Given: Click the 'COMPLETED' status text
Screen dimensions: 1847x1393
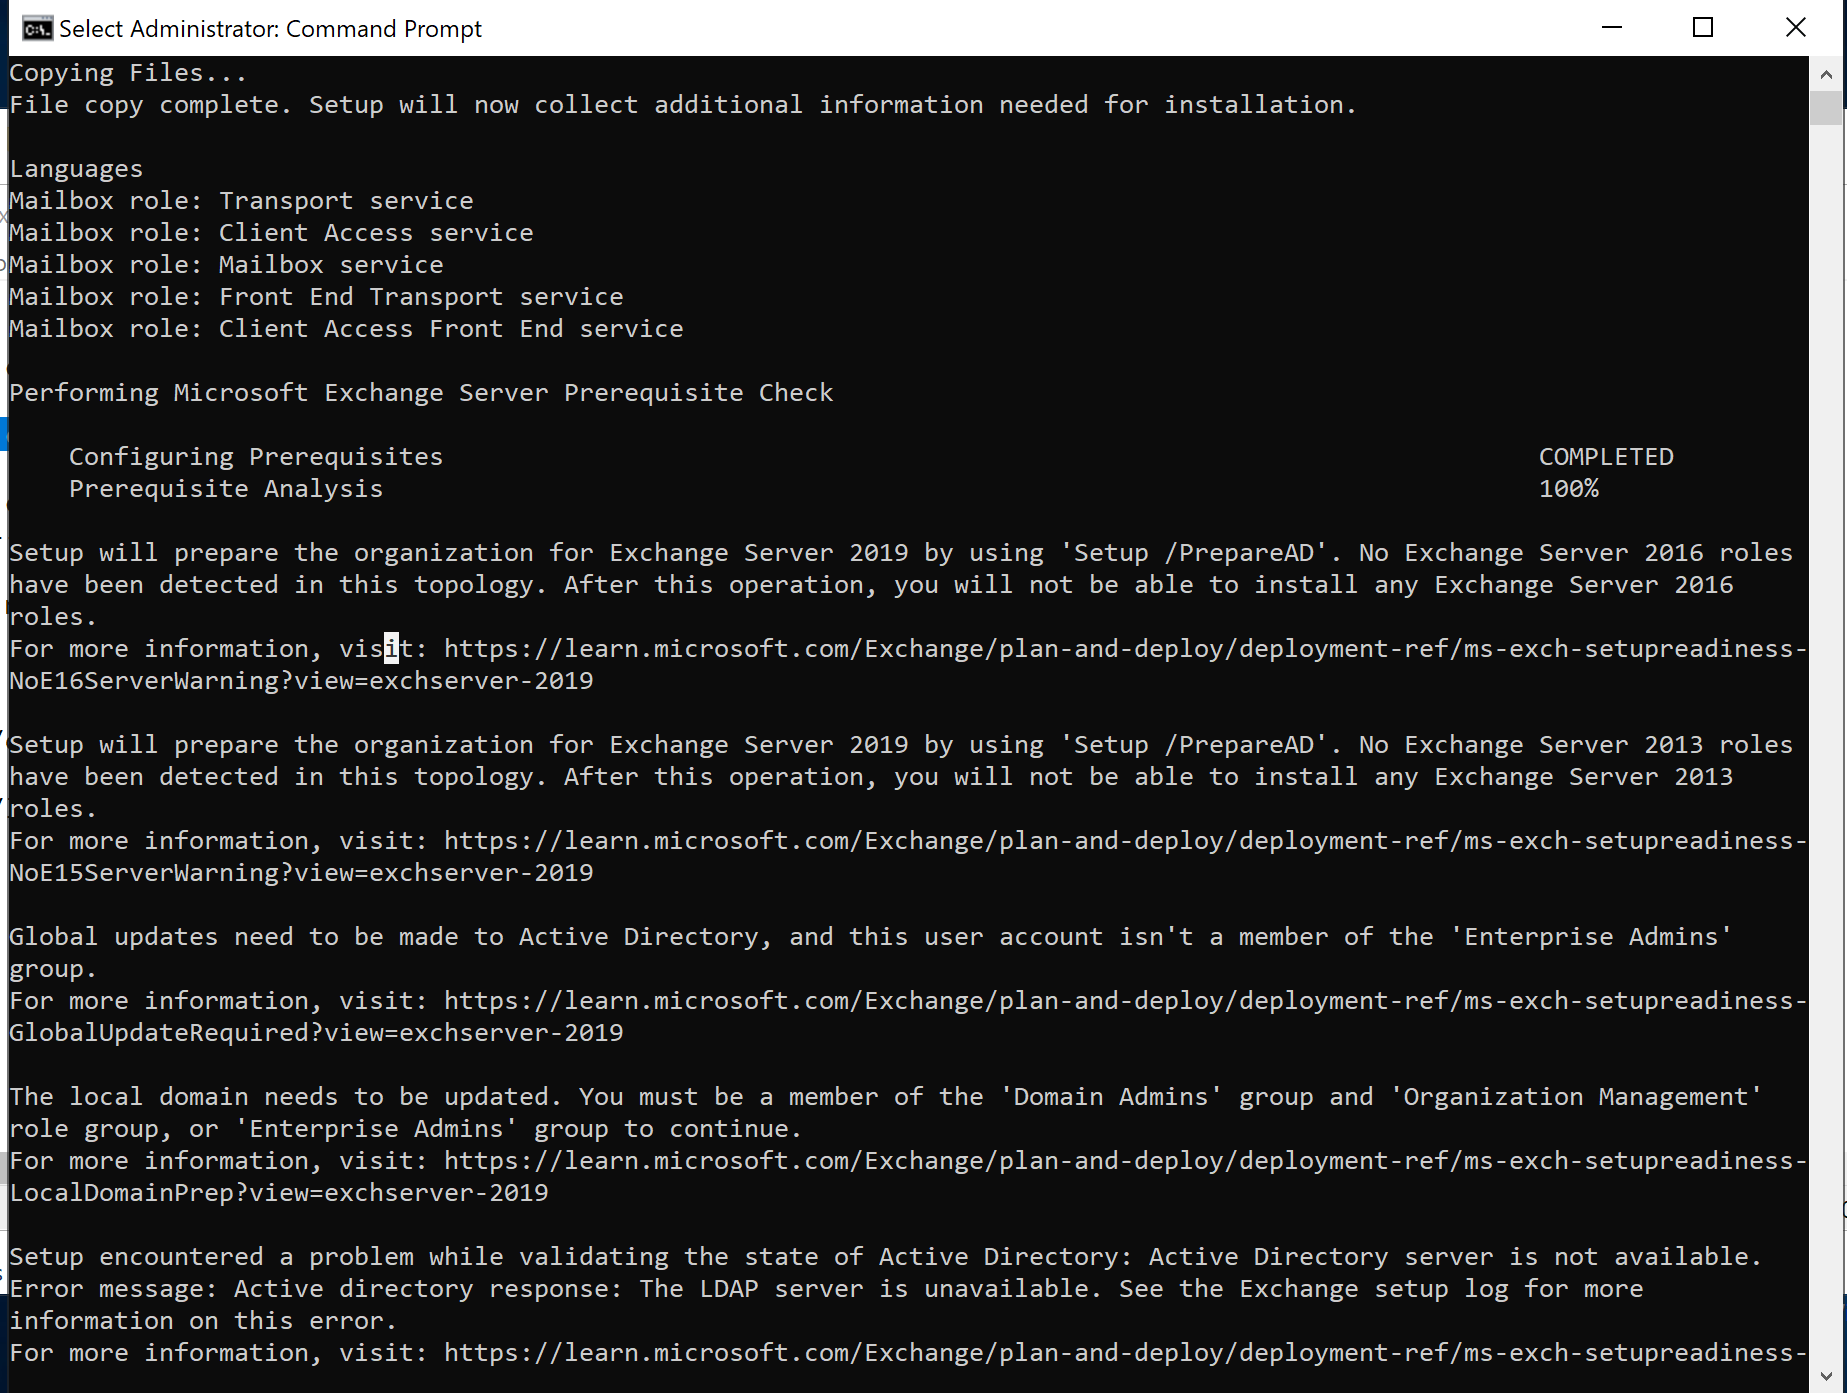Looking at the screenshot, I should (x=1606, y=457).
